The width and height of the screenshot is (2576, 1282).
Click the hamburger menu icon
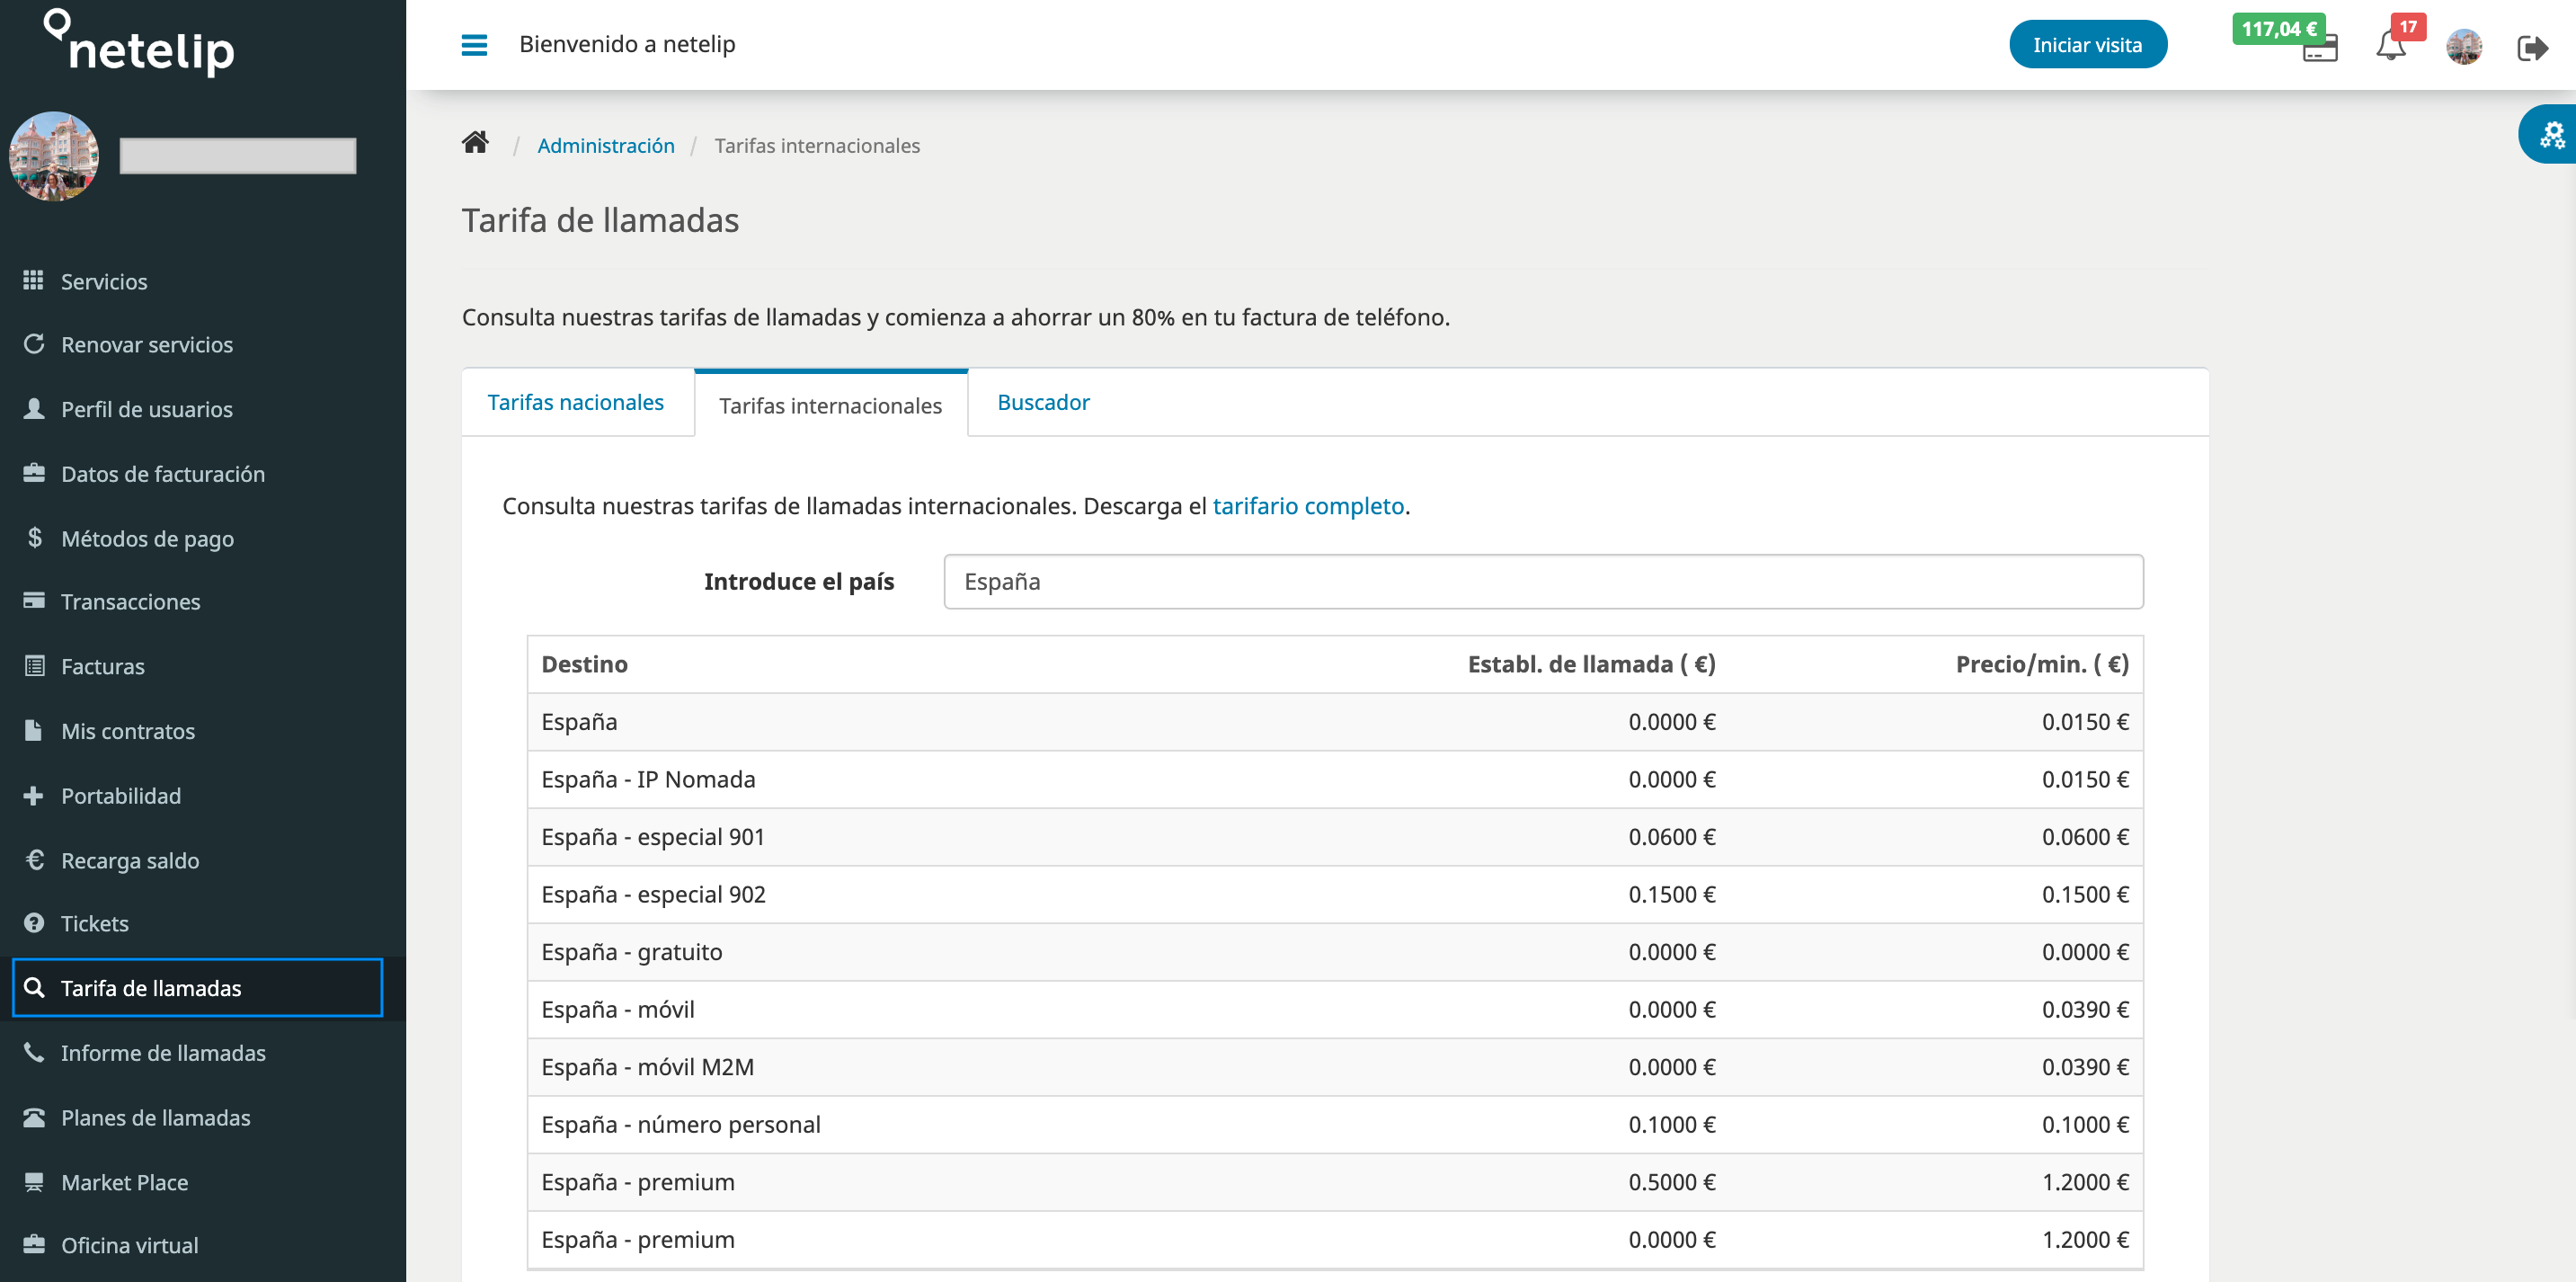click(x=475, y=44)
